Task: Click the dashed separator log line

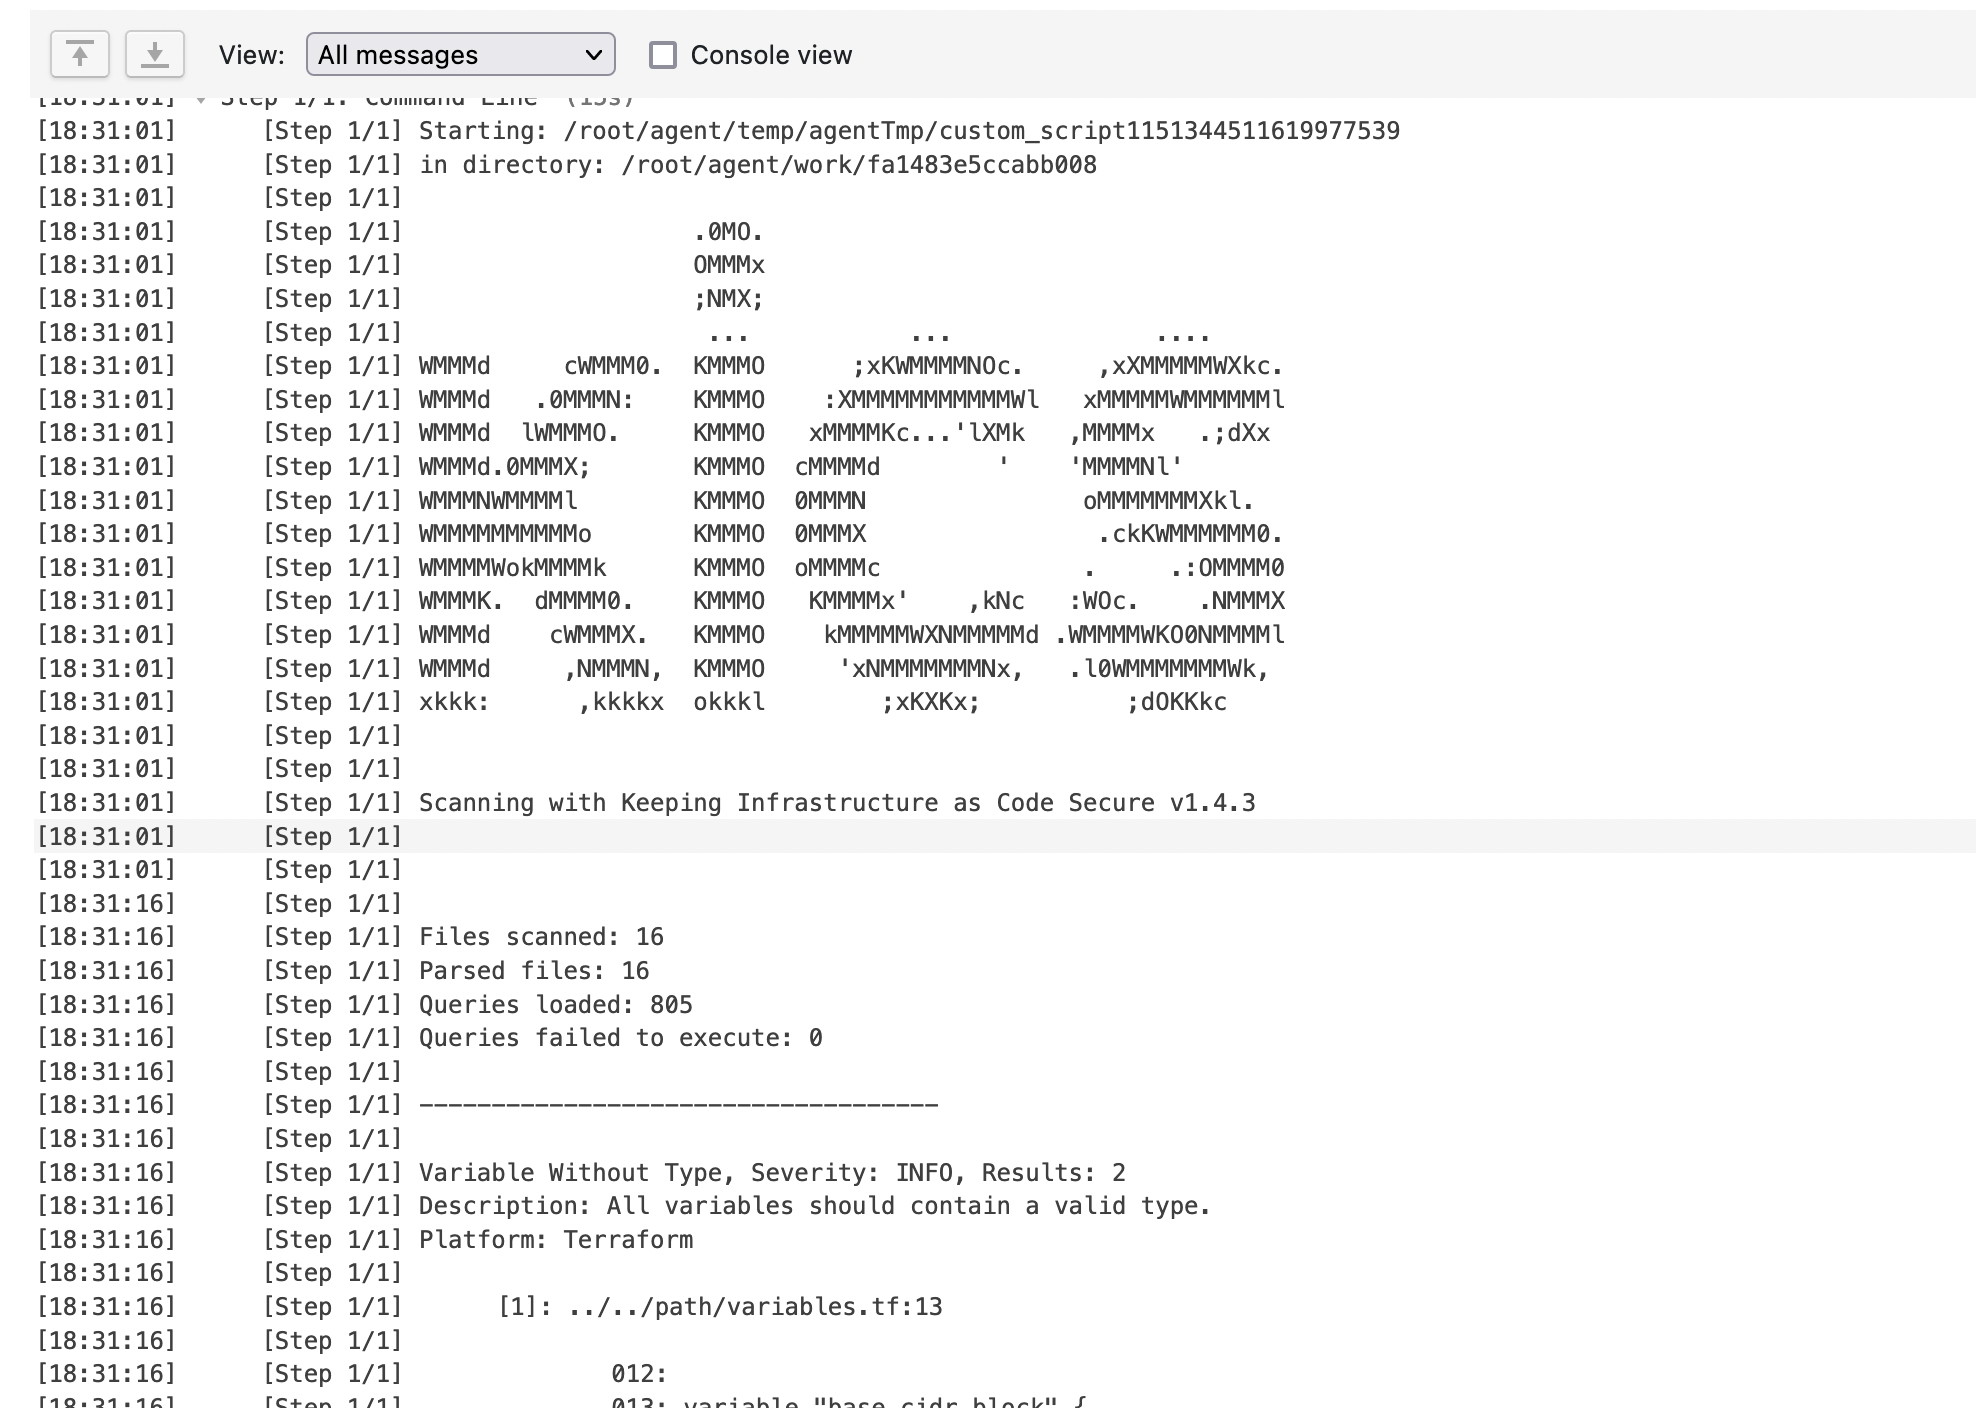Action: click(678, 1105)
